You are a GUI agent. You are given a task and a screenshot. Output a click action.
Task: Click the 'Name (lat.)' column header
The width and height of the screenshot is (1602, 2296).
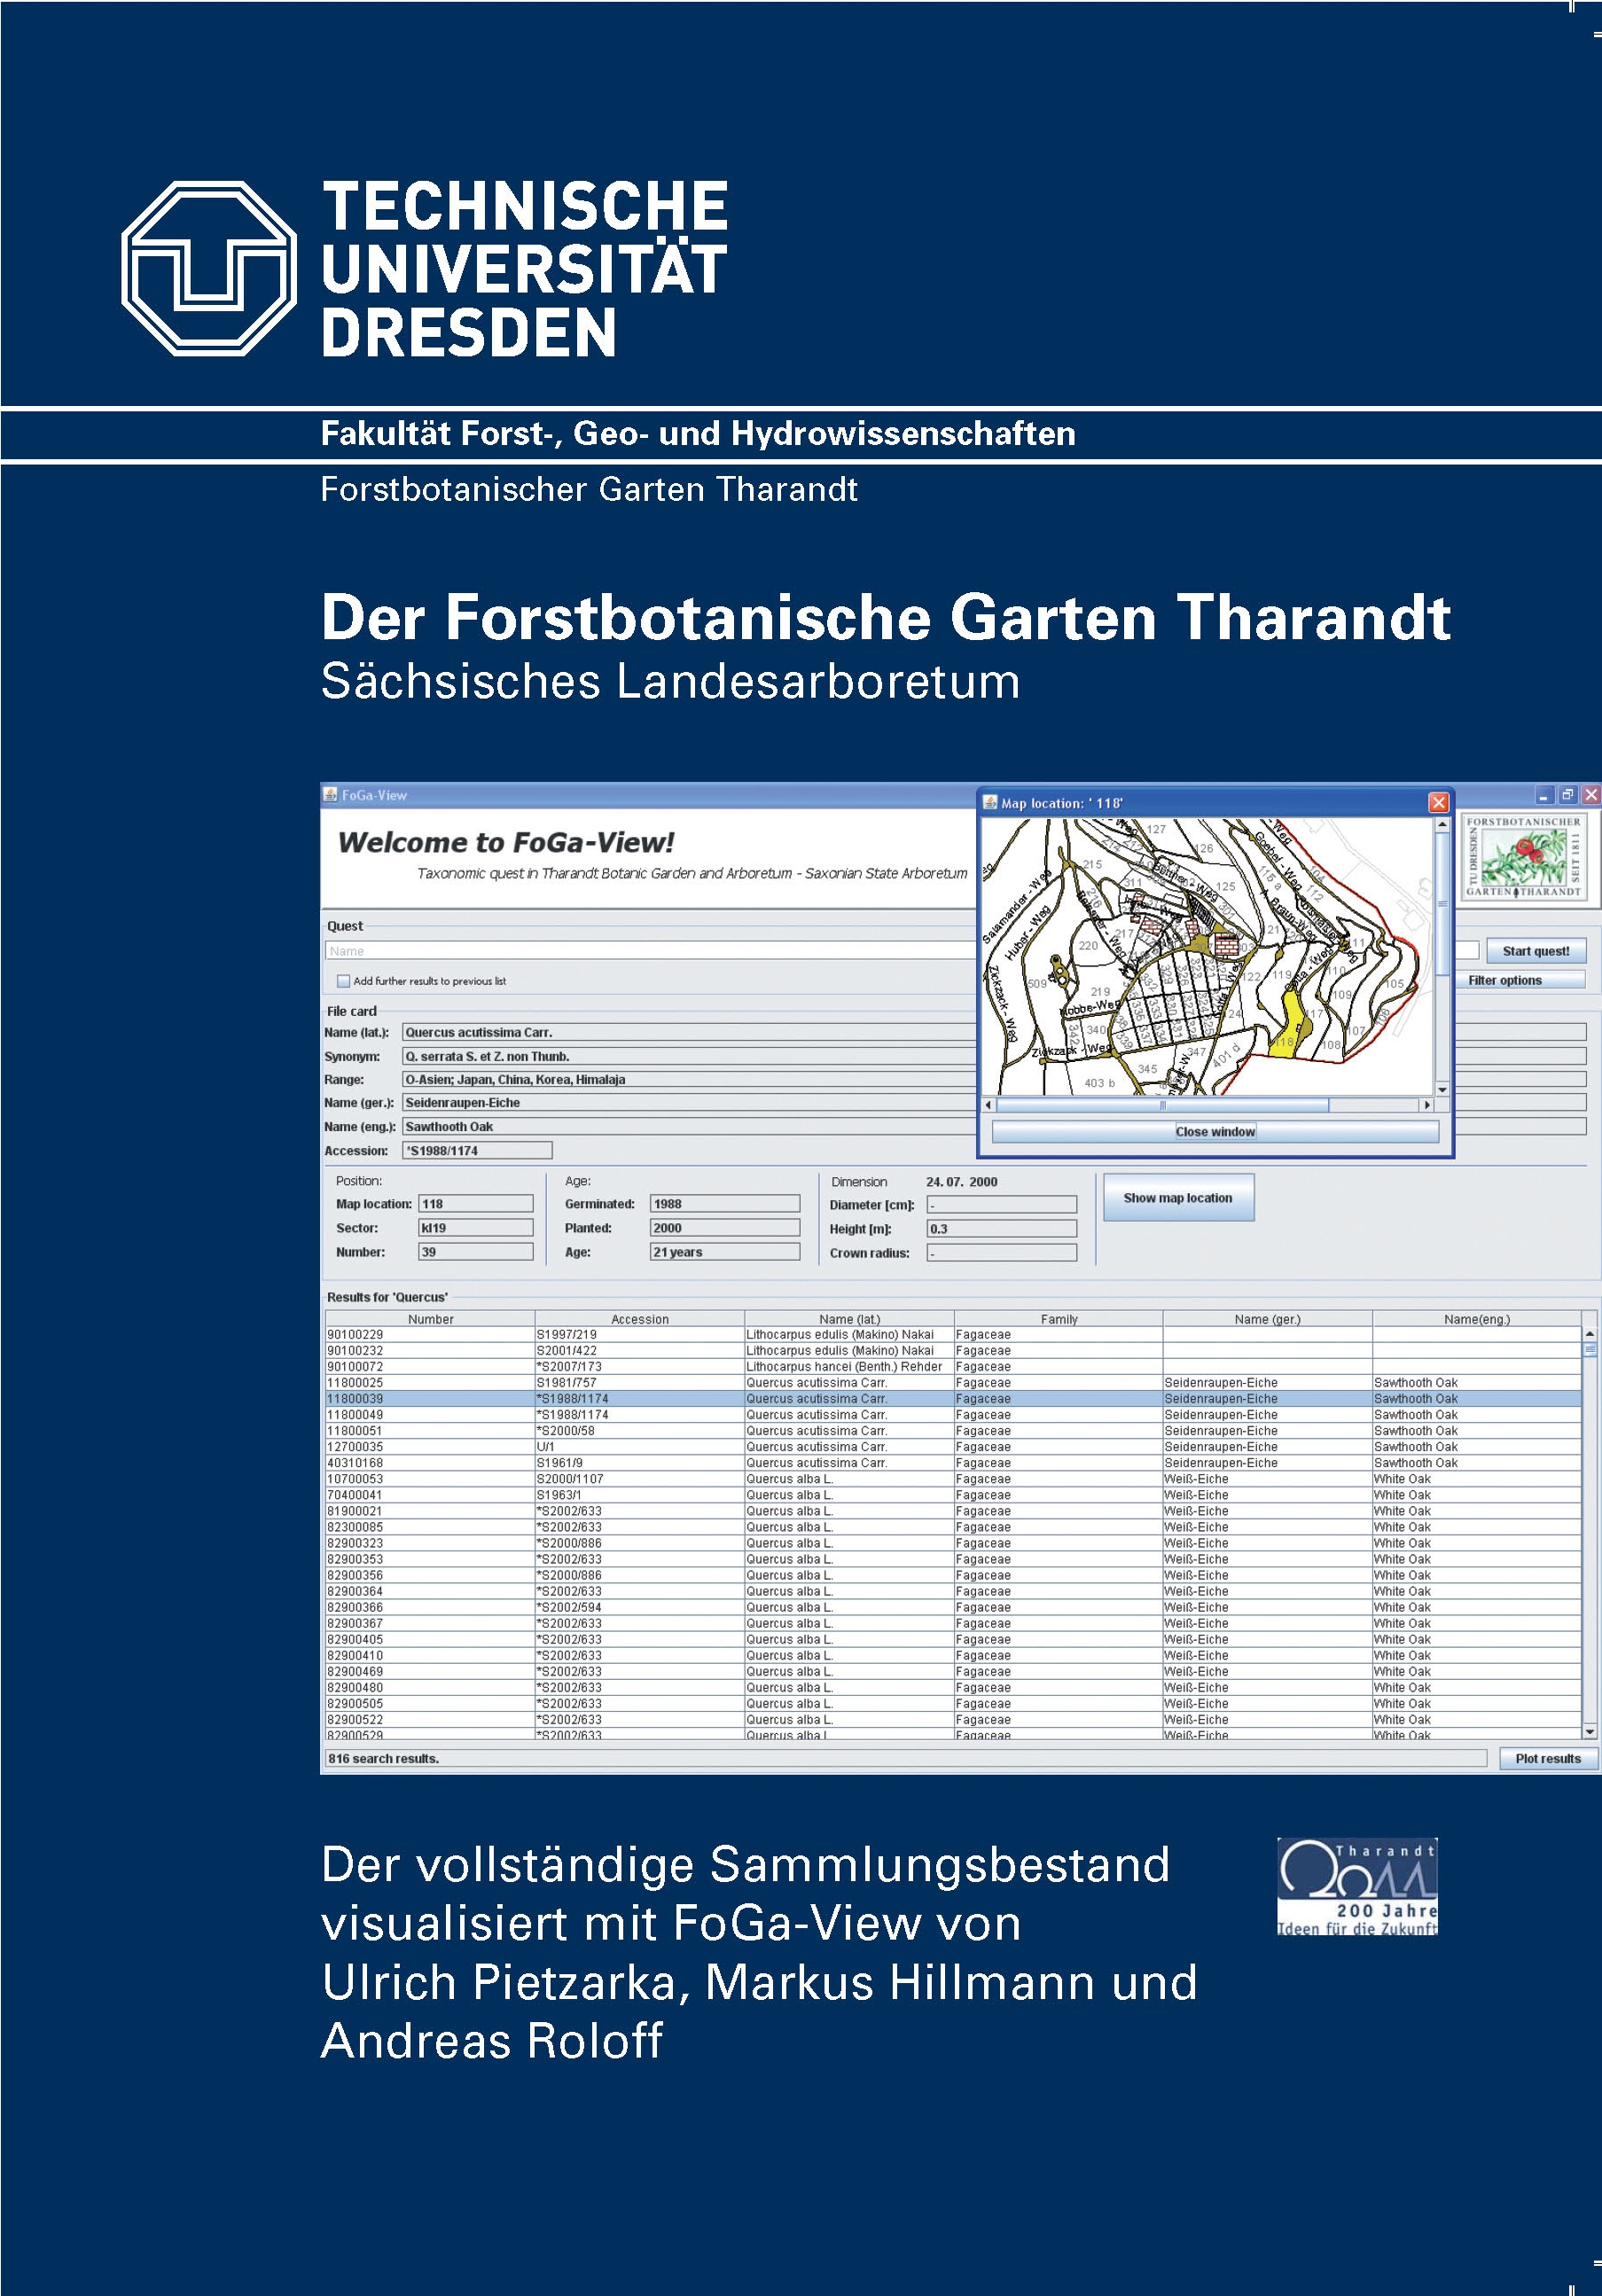(x=849, y=1319)
